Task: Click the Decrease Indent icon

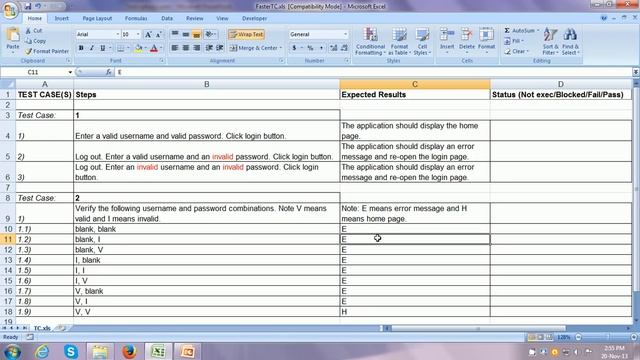Action: tap(209, 48)
